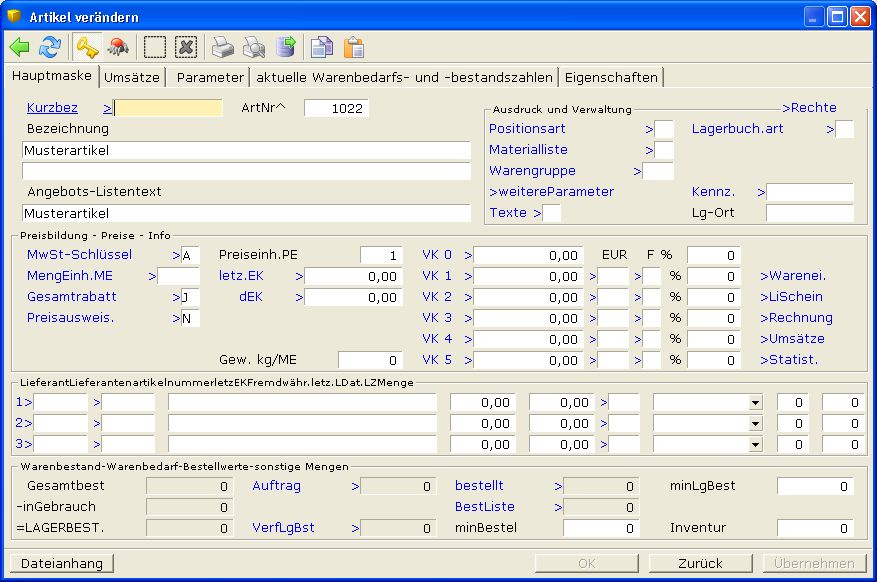This screenshot has height=582, width=877.
Task: Click the dashed box with X icon
Action: click(186, 47)
